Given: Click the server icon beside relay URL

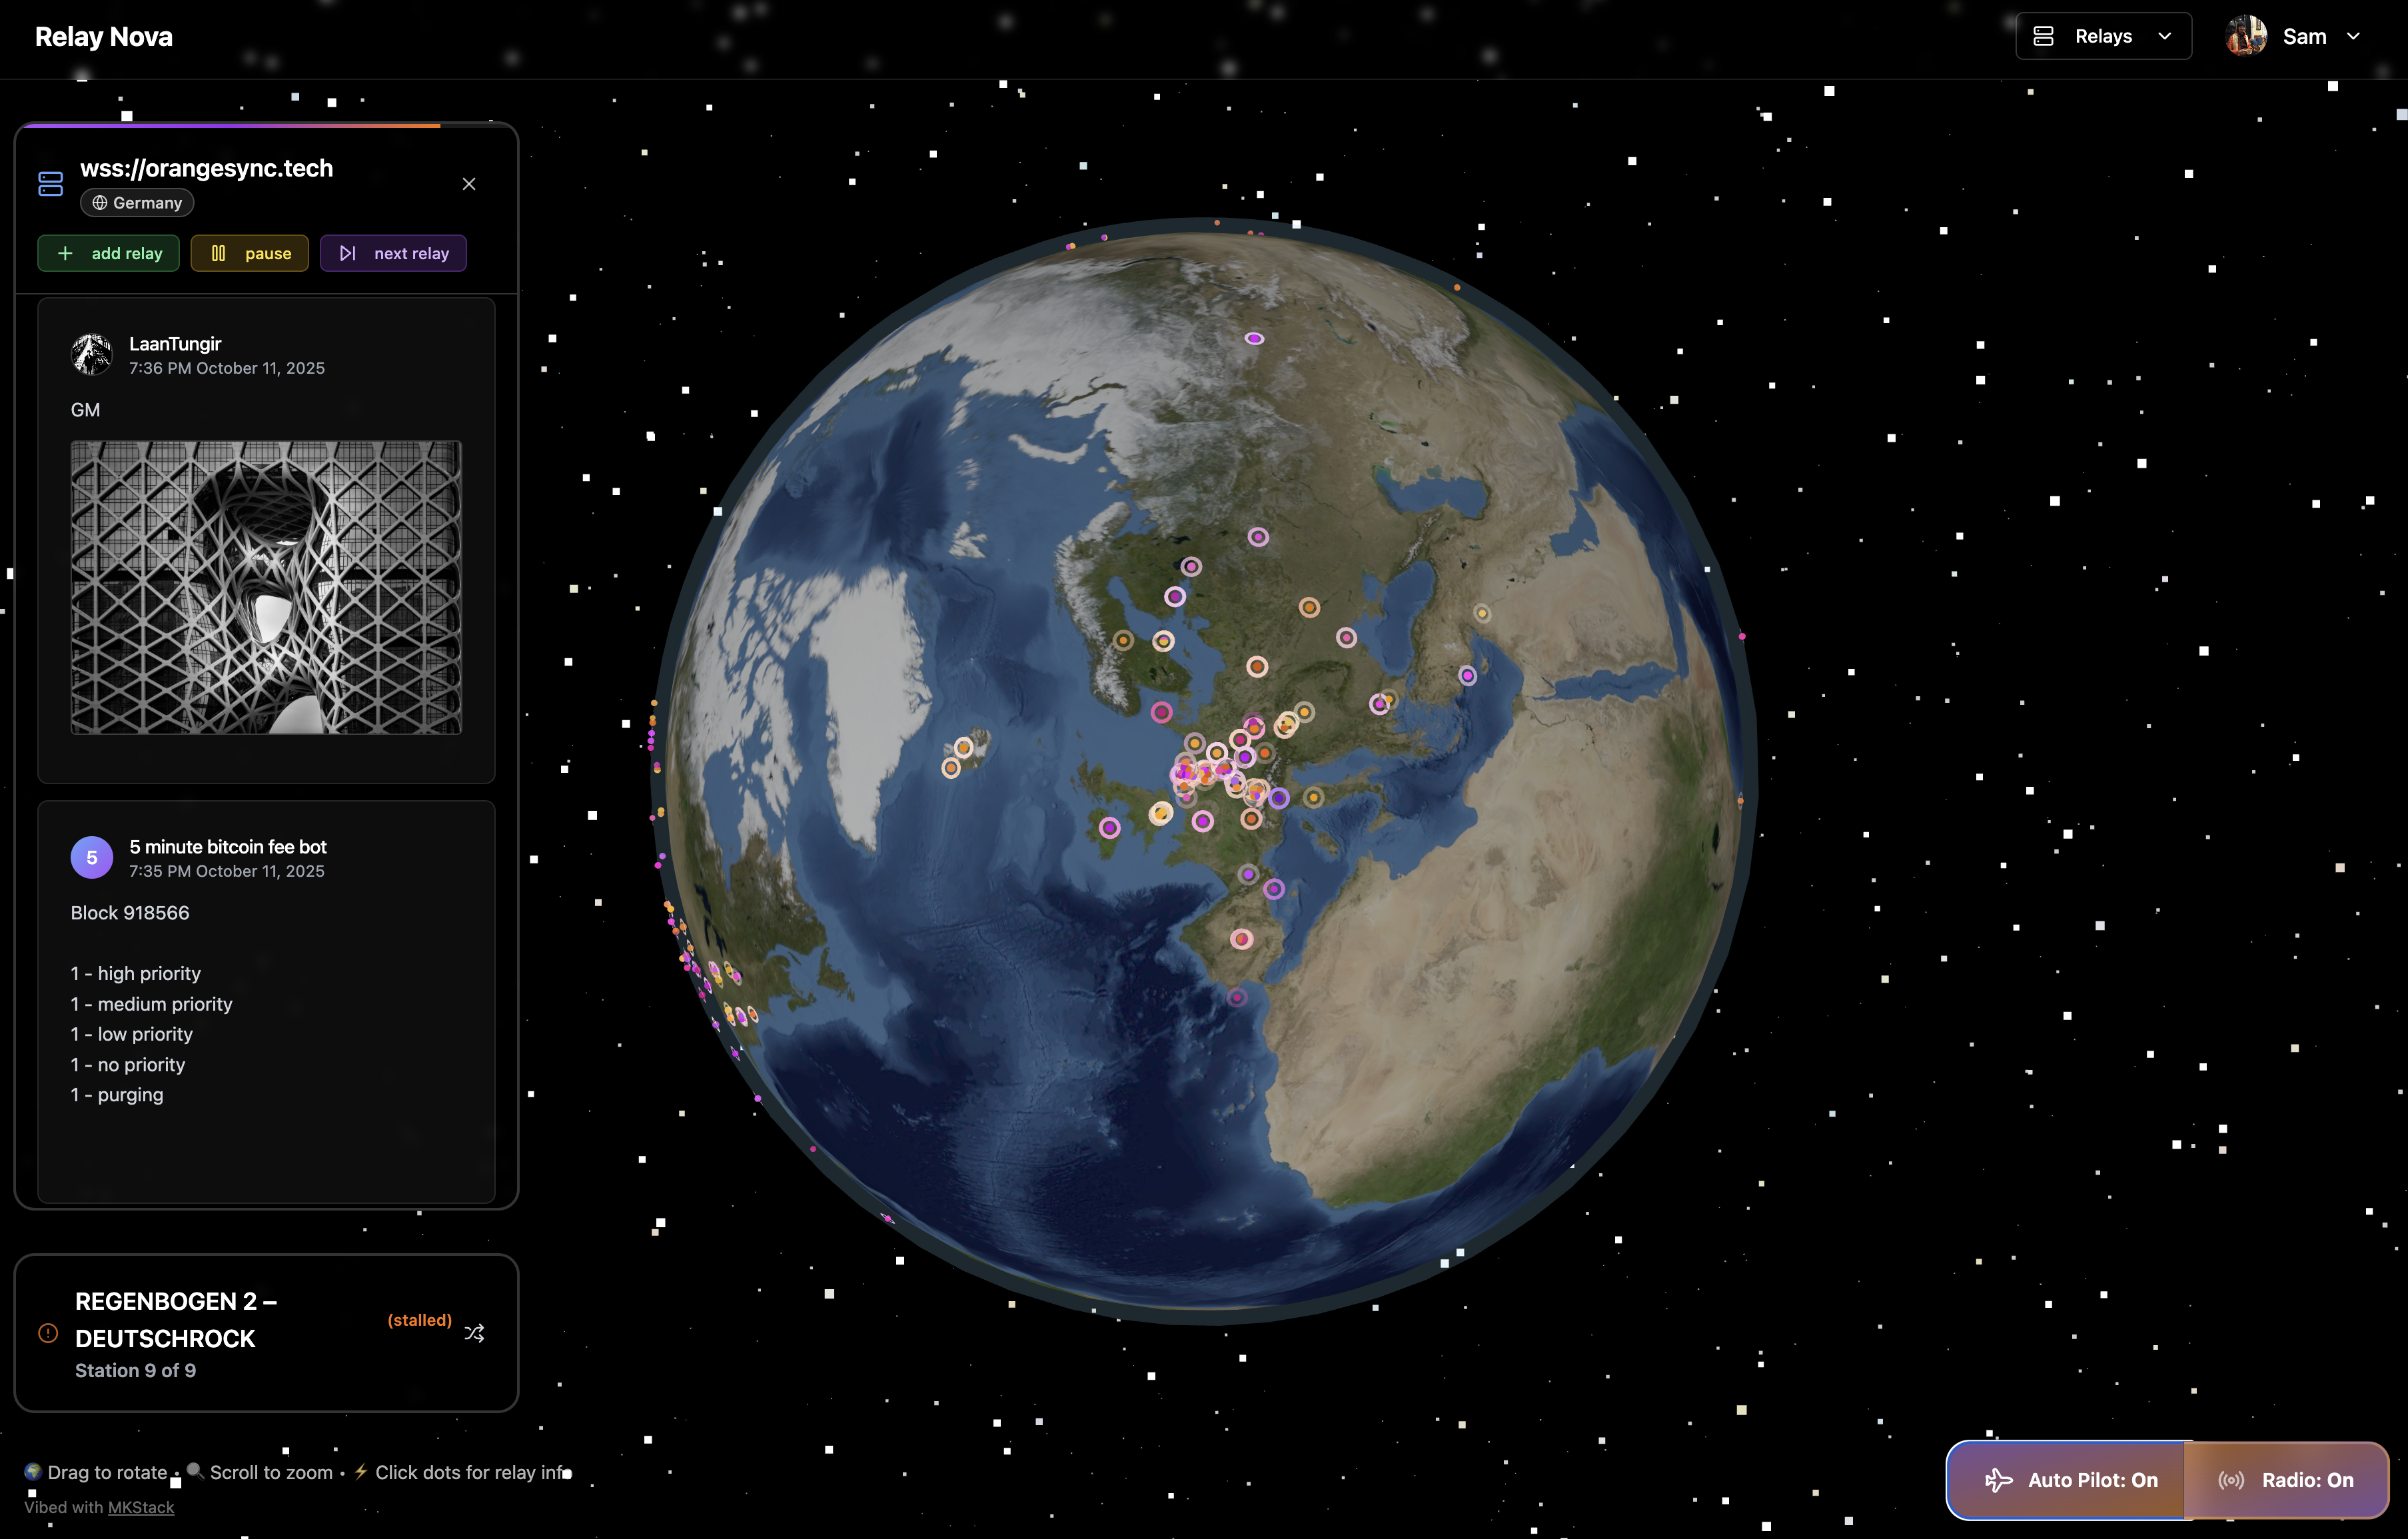Looking at the screenshot, I should [x=50, y=184].
